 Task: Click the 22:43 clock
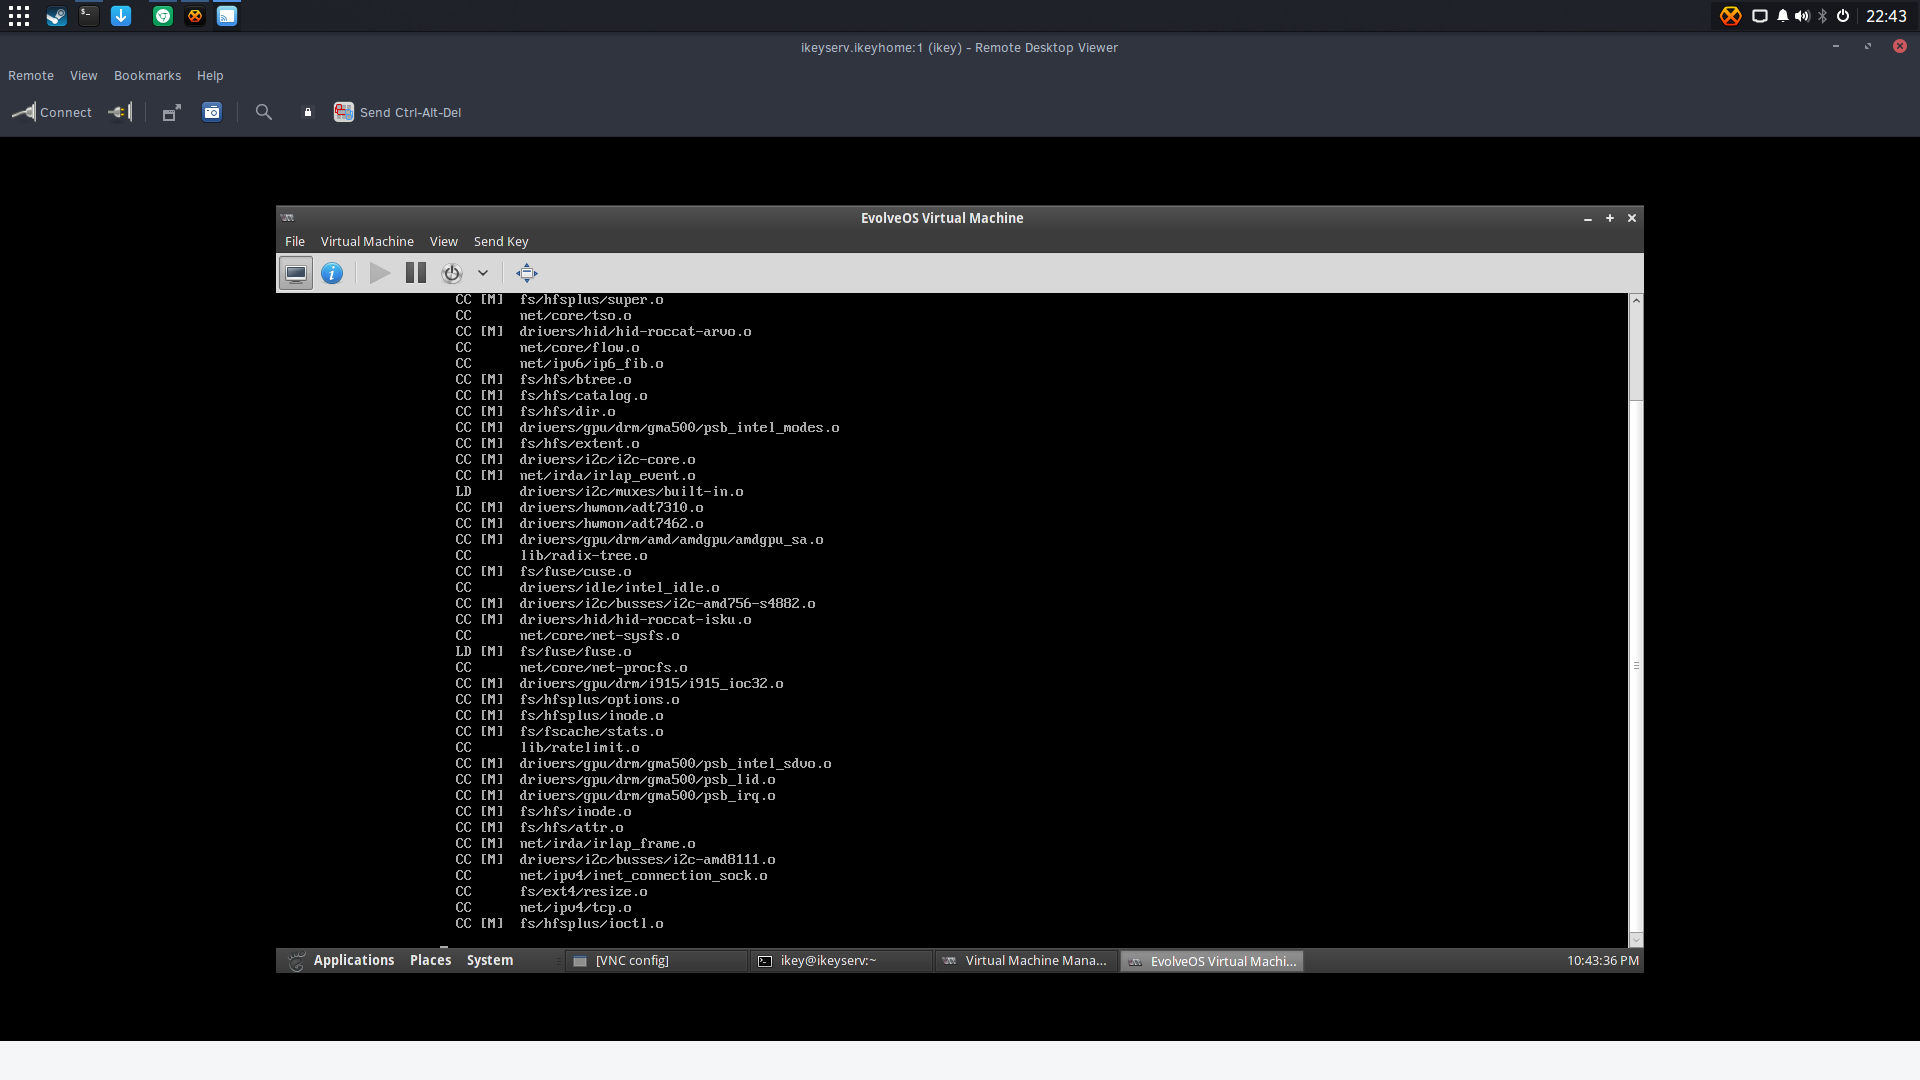click(1886, 16)
